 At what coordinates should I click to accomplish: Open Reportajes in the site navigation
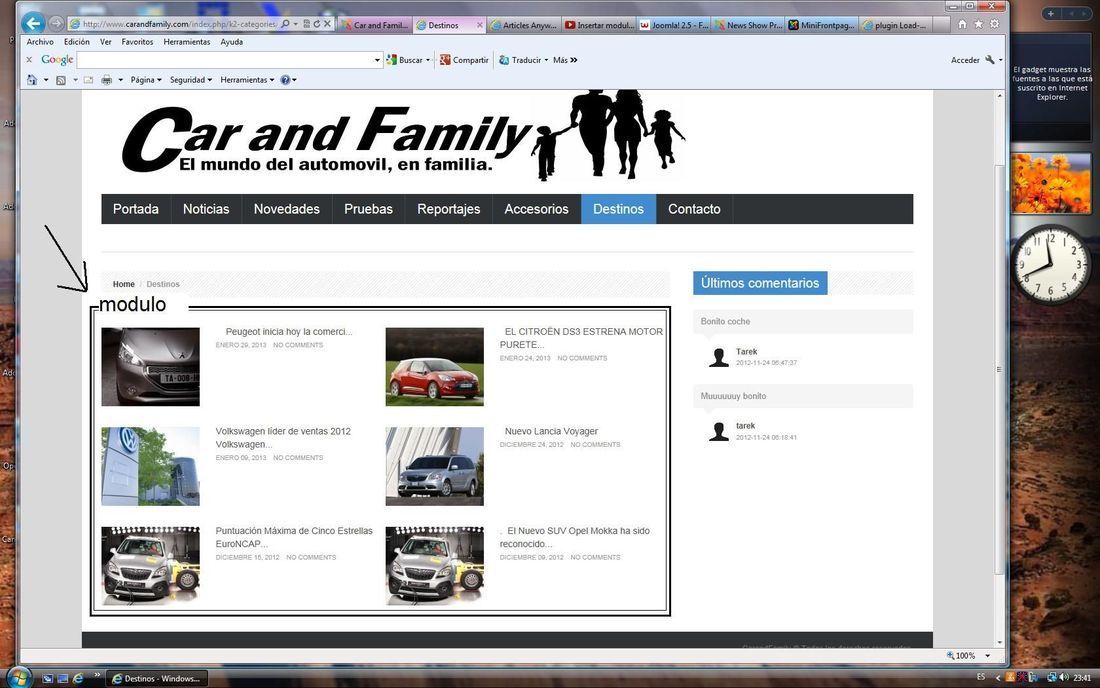pos(449,209)
